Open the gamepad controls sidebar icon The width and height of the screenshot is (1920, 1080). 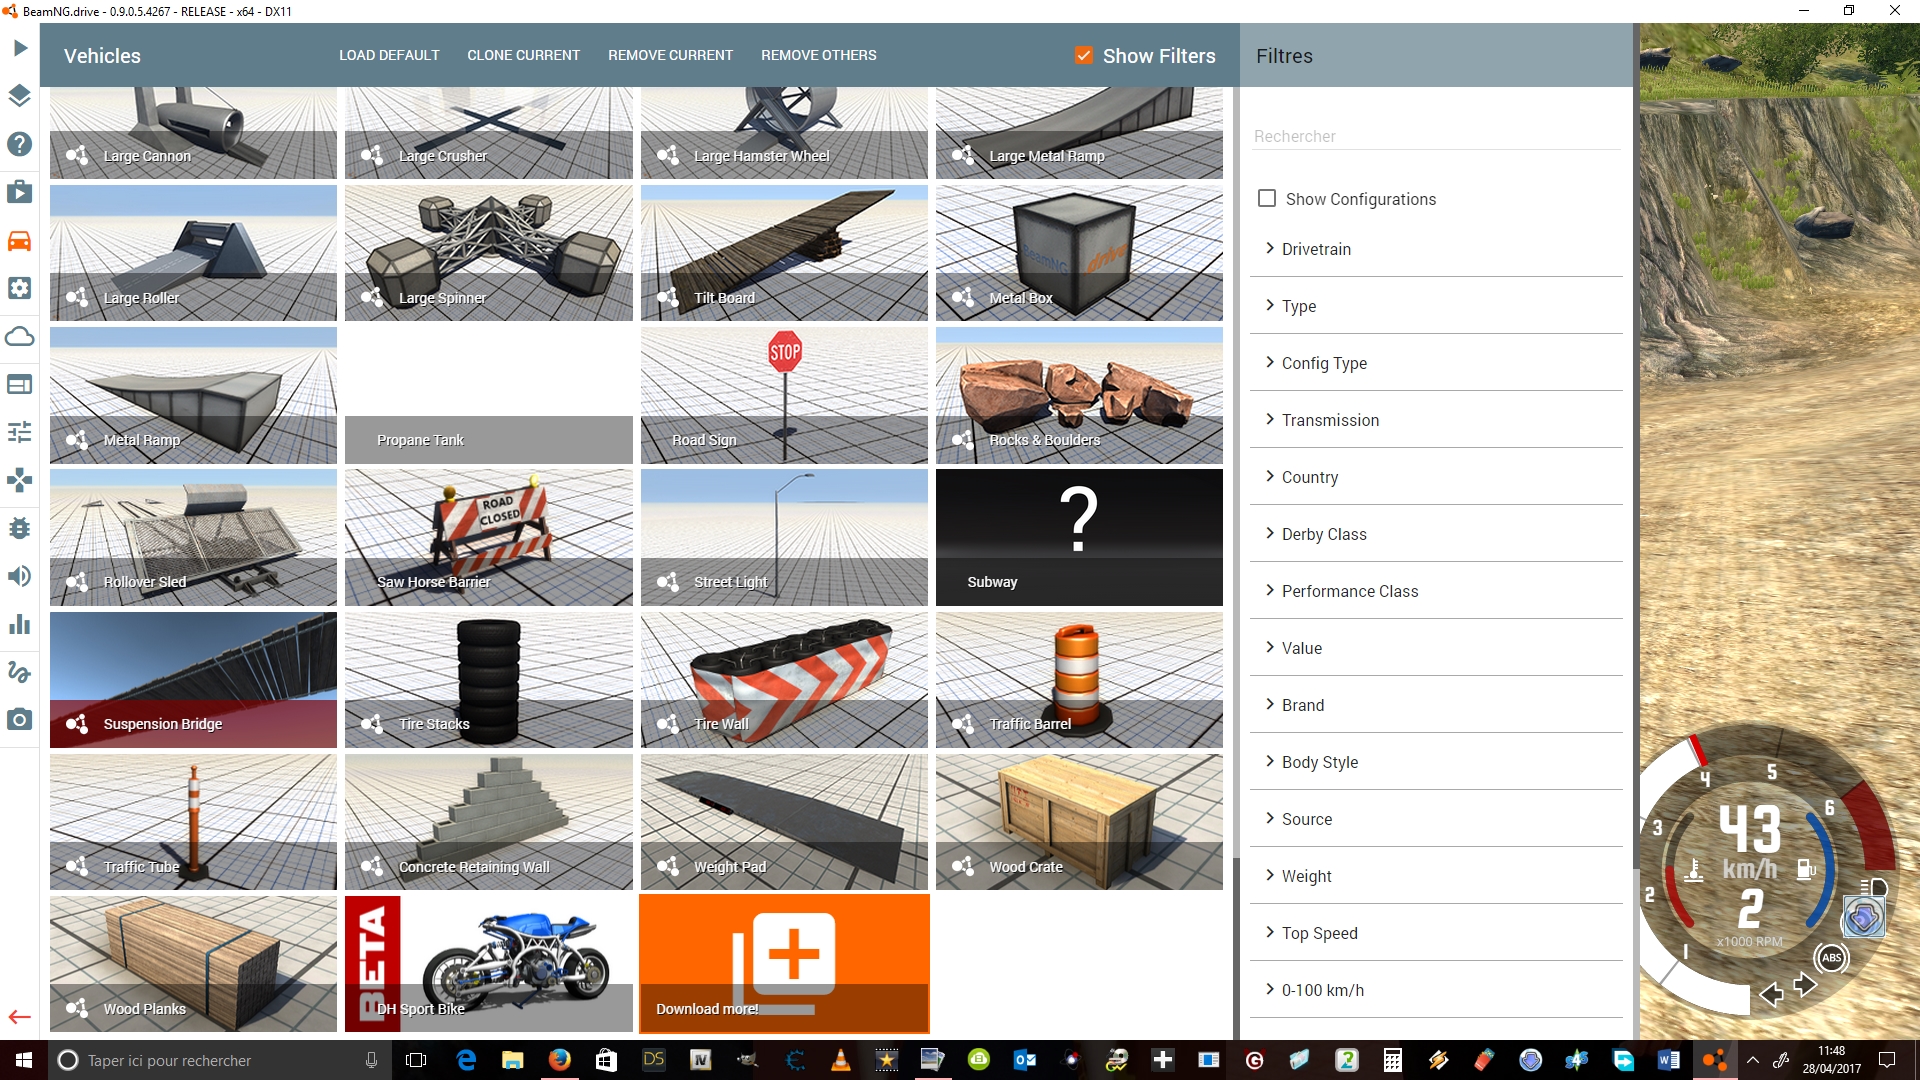[20, 480]
